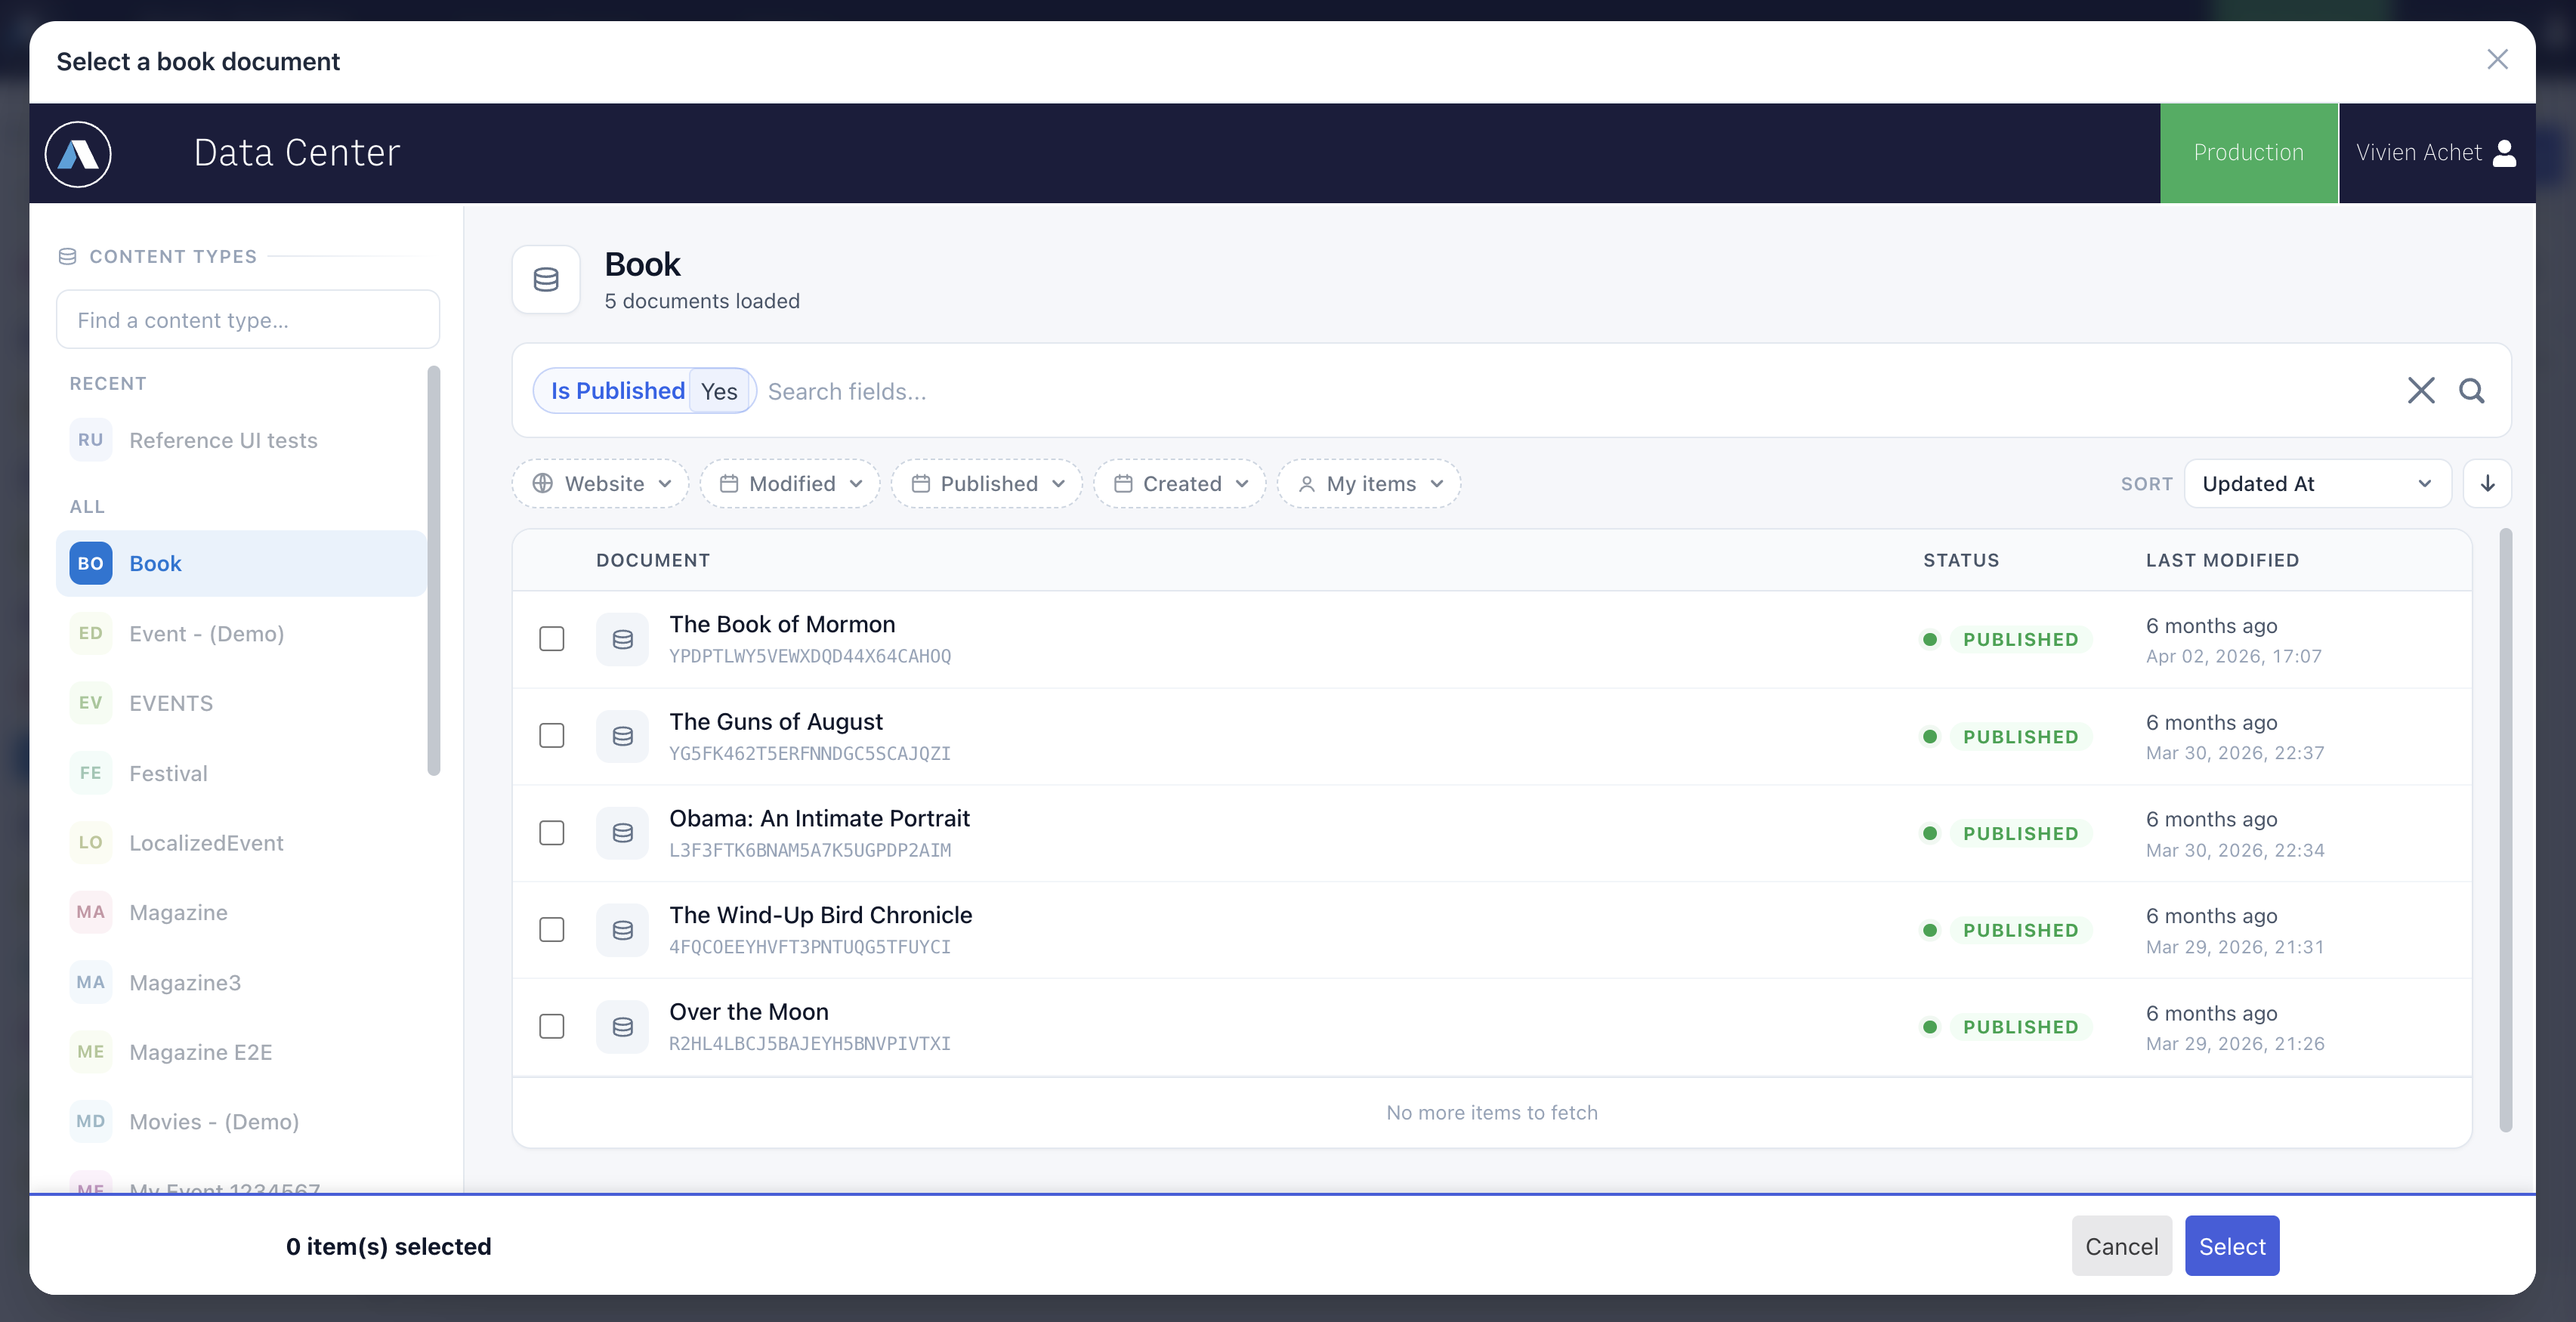Click the EV badge for EVENTS
Image resolution: width=2576 pixels, height=1322 pixels.
point(91,703)
